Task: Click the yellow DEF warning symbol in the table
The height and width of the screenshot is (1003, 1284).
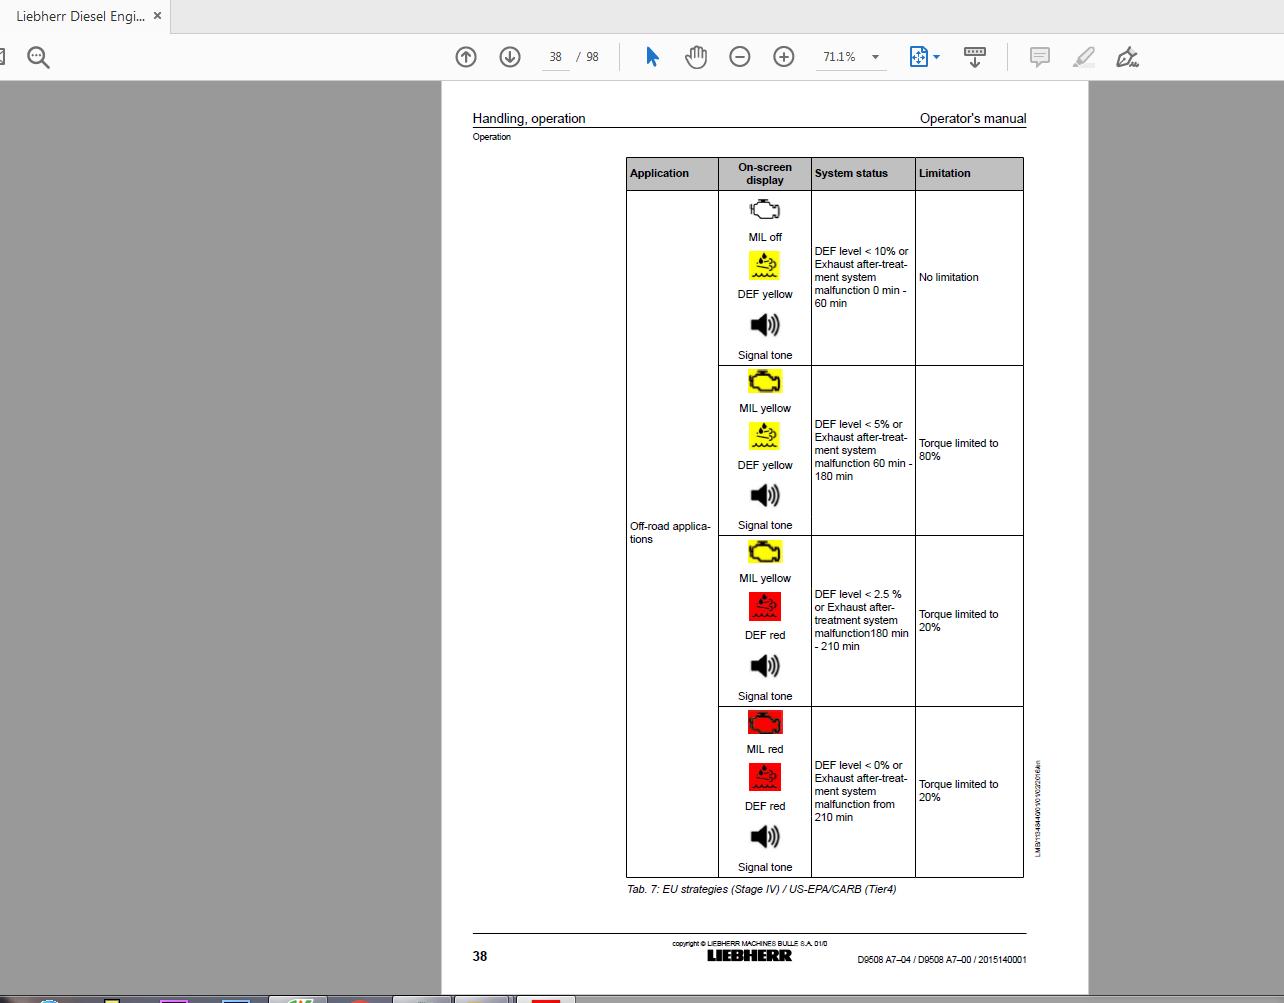Action: [x=764, y=264]
